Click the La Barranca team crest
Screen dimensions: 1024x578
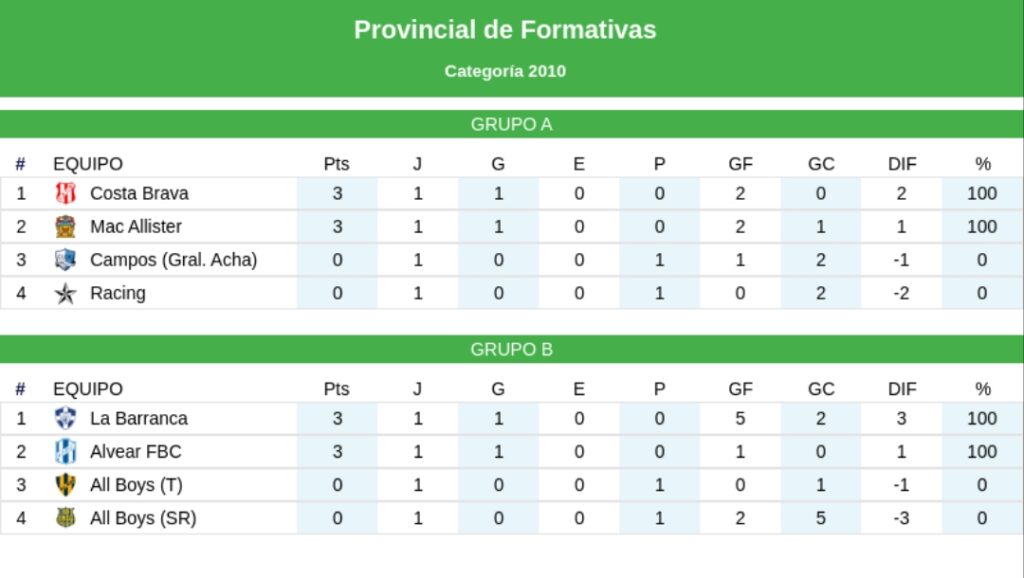pos(65,418)
